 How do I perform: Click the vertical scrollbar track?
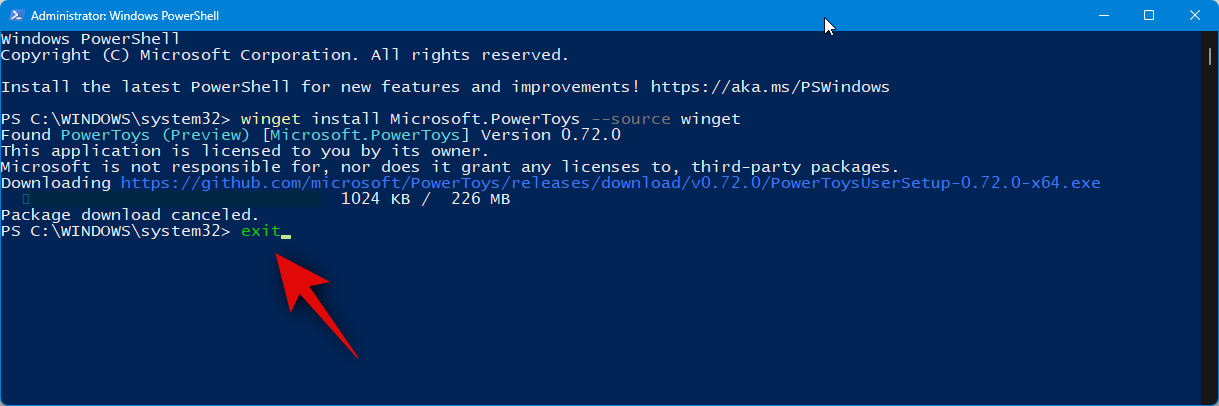point(1209,220)
